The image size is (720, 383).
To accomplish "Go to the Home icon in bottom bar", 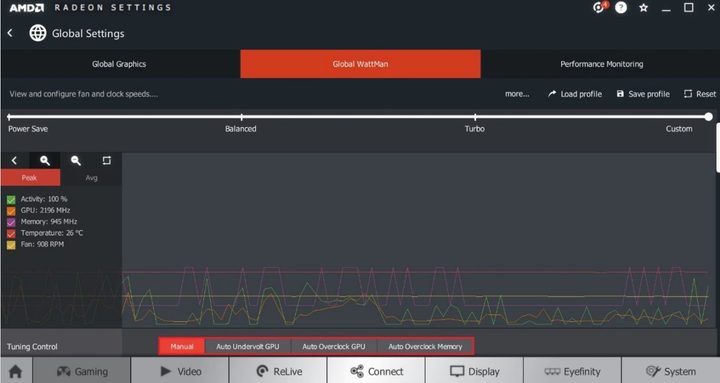I will (16, 371).
